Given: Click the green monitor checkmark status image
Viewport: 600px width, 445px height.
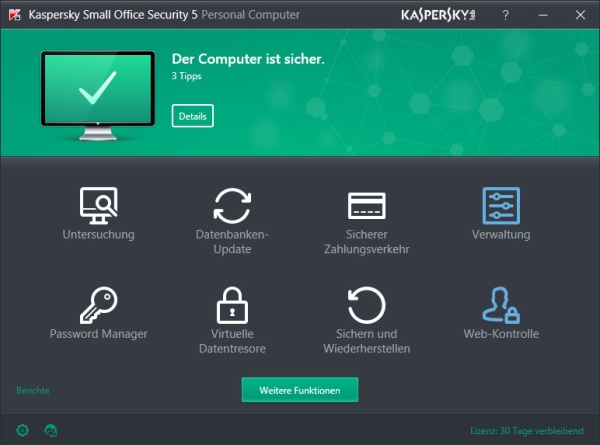Looking at the screenshot, I should pyautogui.click(x=98, y=96).
